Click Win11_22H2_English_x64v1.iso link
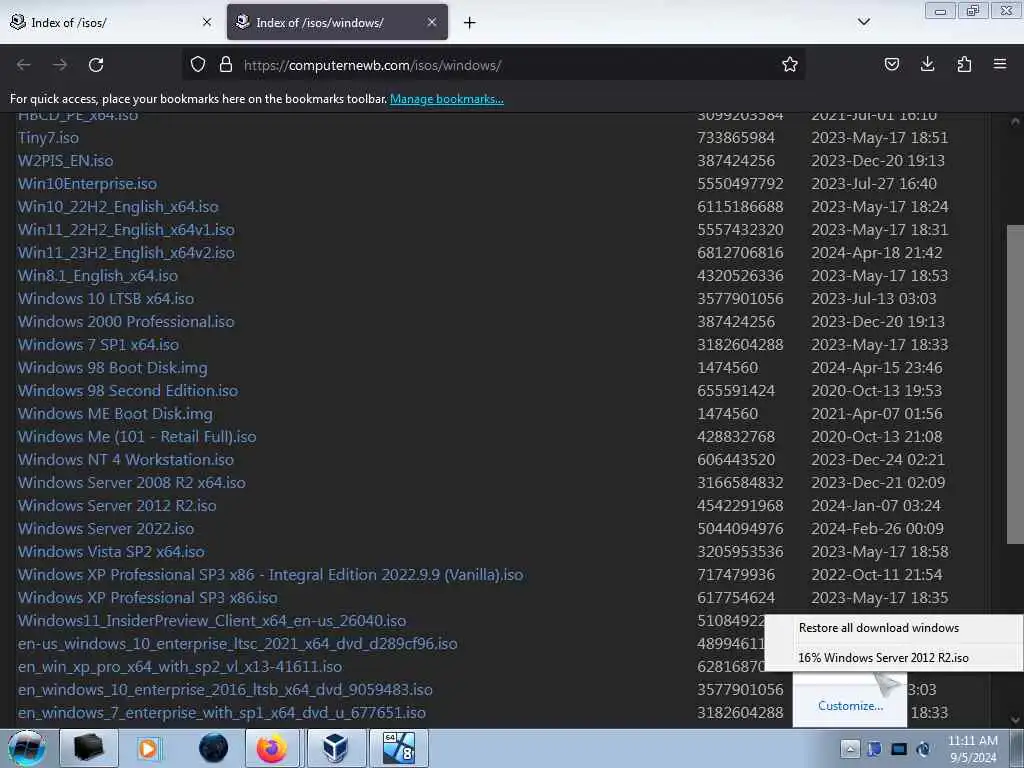The height and width of the screenshot is (768, 1024). (126, 230)
